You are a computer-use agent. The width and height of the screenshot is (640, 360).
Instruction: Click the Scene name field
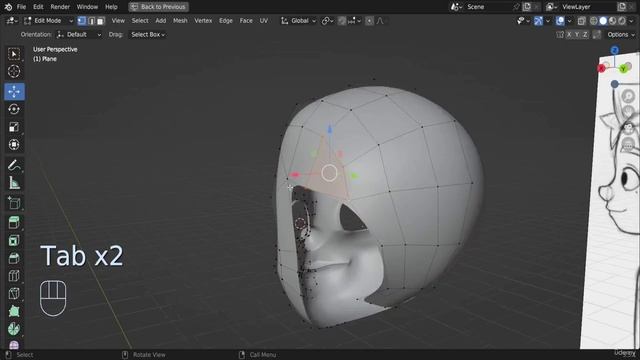tap(489, 7)
